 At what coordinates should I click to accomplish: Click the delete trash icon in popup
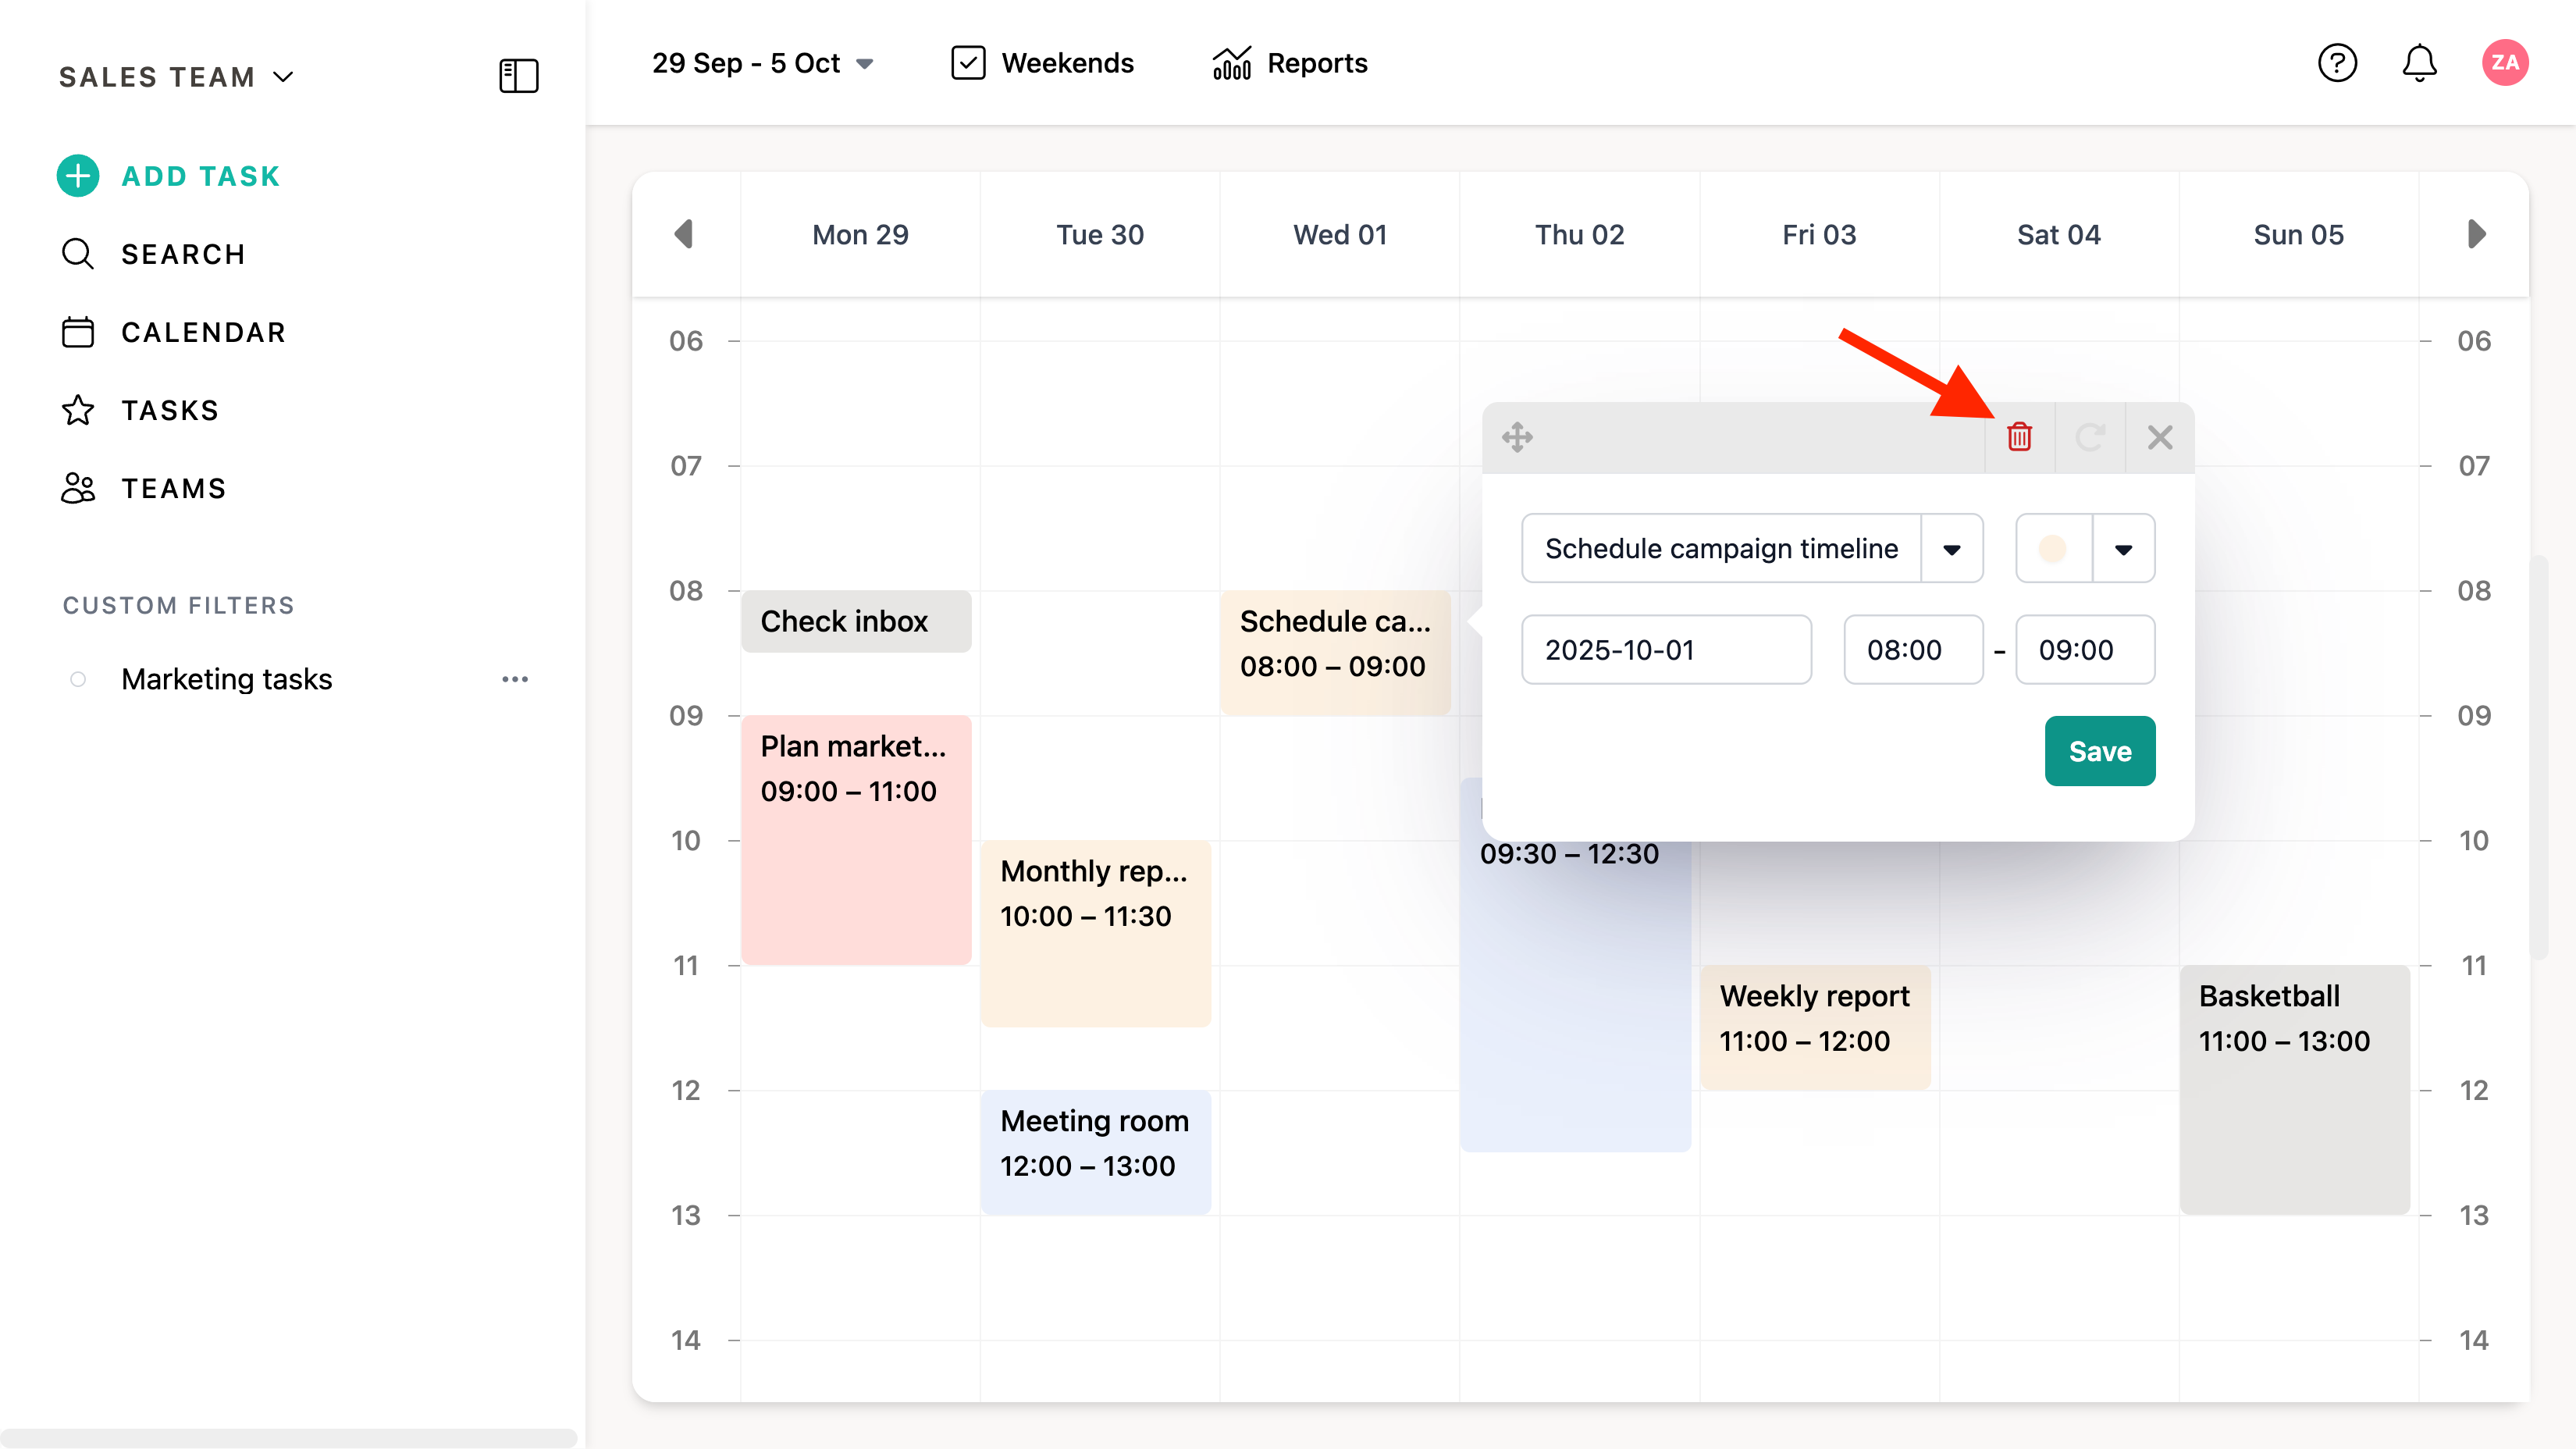click(2019, 437)
